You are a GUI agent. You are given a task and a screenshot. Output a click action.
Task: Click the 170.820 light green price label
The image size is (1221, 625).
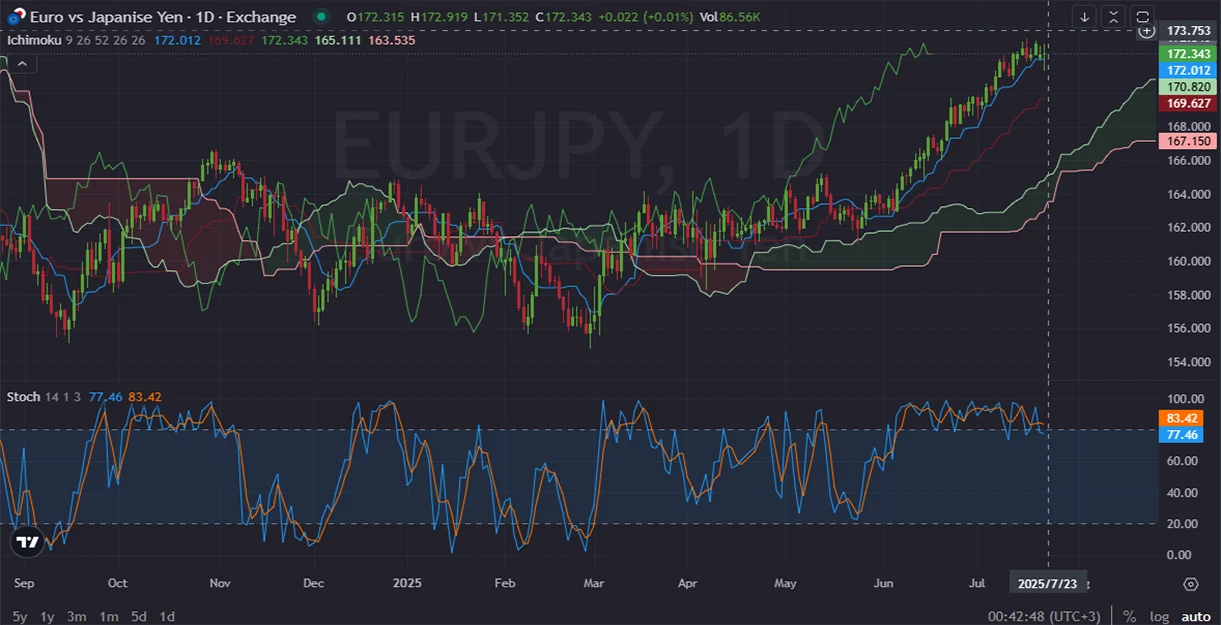click(x=1186, y=87)
